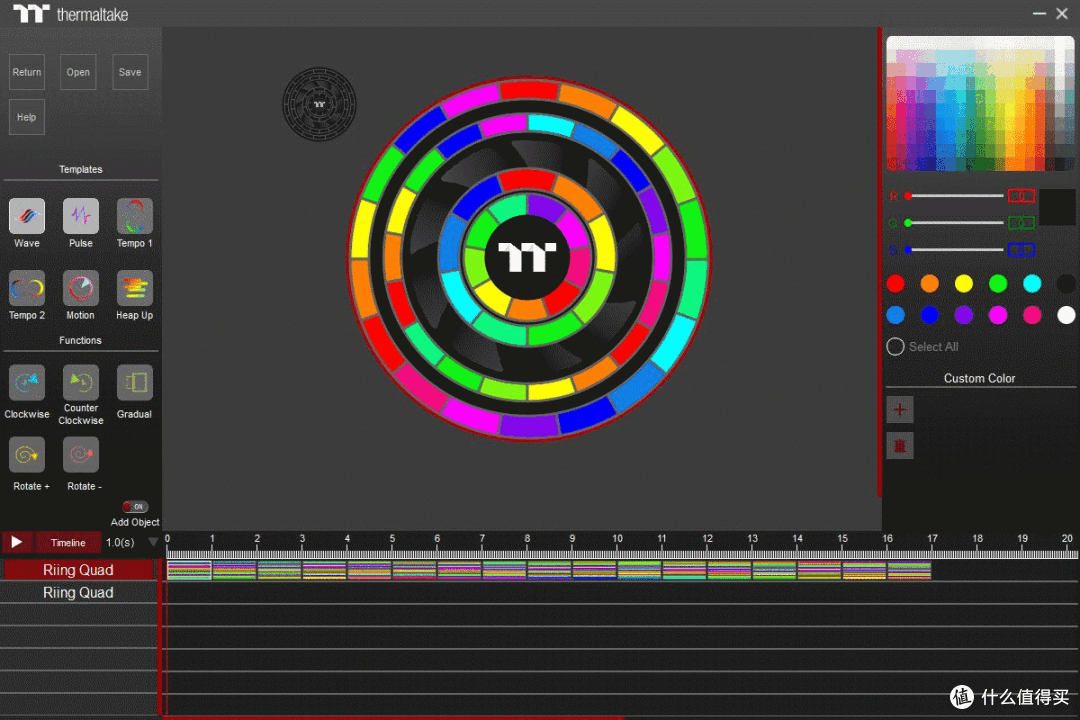This screenshot has height=720, width=1080.
Task: Select the Counter Clockwise function
Action: click(x=81, y=382)
